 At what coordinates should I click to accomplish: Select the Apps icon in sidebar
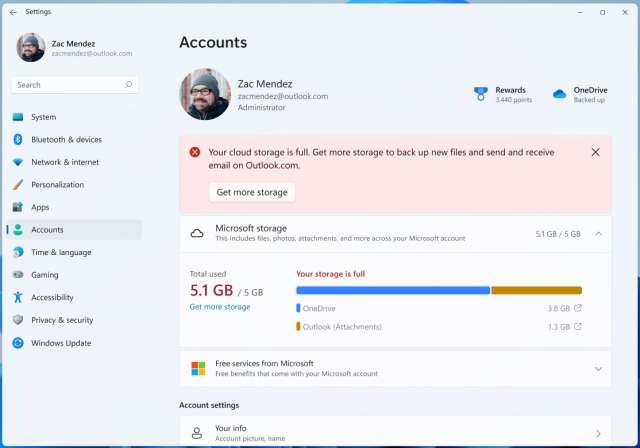tap(18, 207)
